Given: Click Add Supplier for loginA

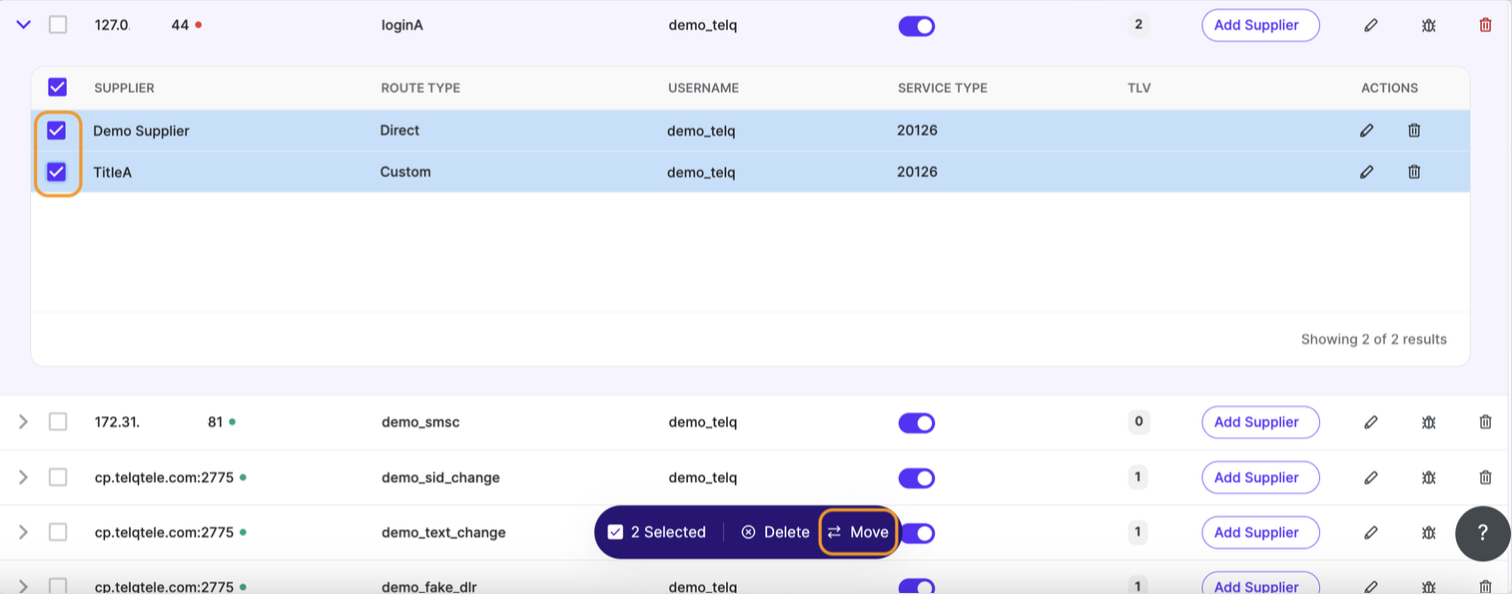Looking at the screenshot, I should point(1260,25).
